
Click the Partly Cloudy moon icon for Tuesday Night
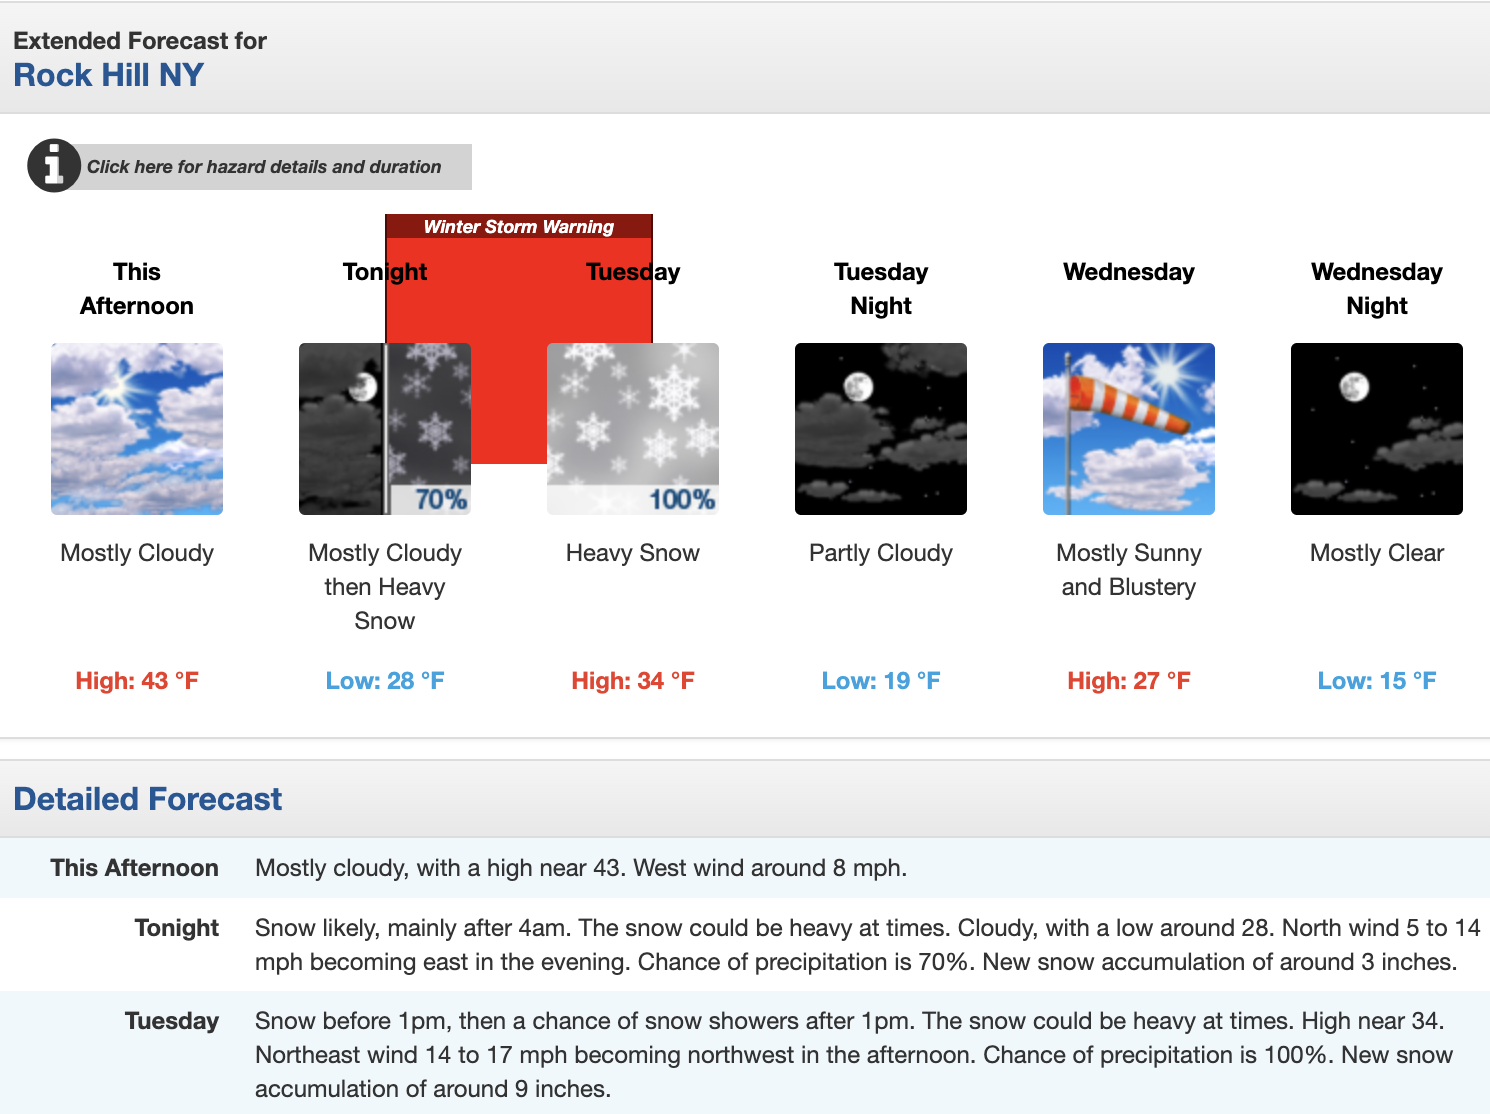click(x=880, y=428)
